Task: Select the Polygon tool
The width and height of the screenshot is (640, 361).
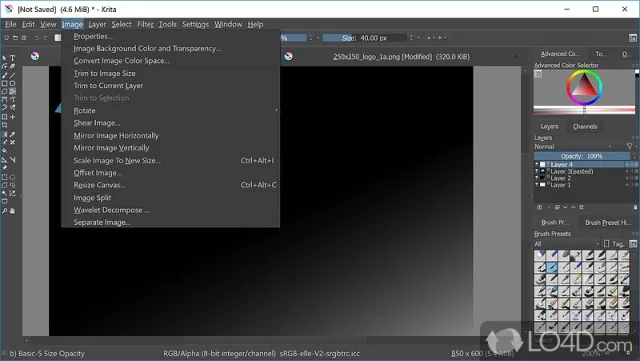Action: pyautogui.click(x=4, y=91)
